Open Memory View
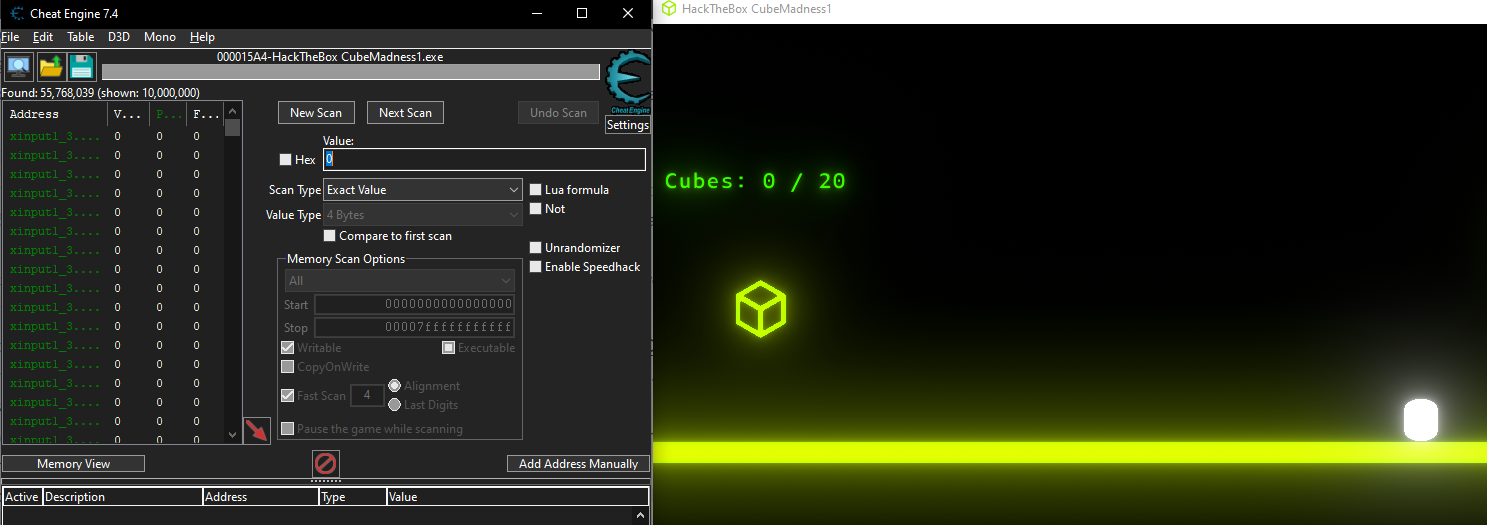Viewport: 1487px width, 525px height. point(74,464)
